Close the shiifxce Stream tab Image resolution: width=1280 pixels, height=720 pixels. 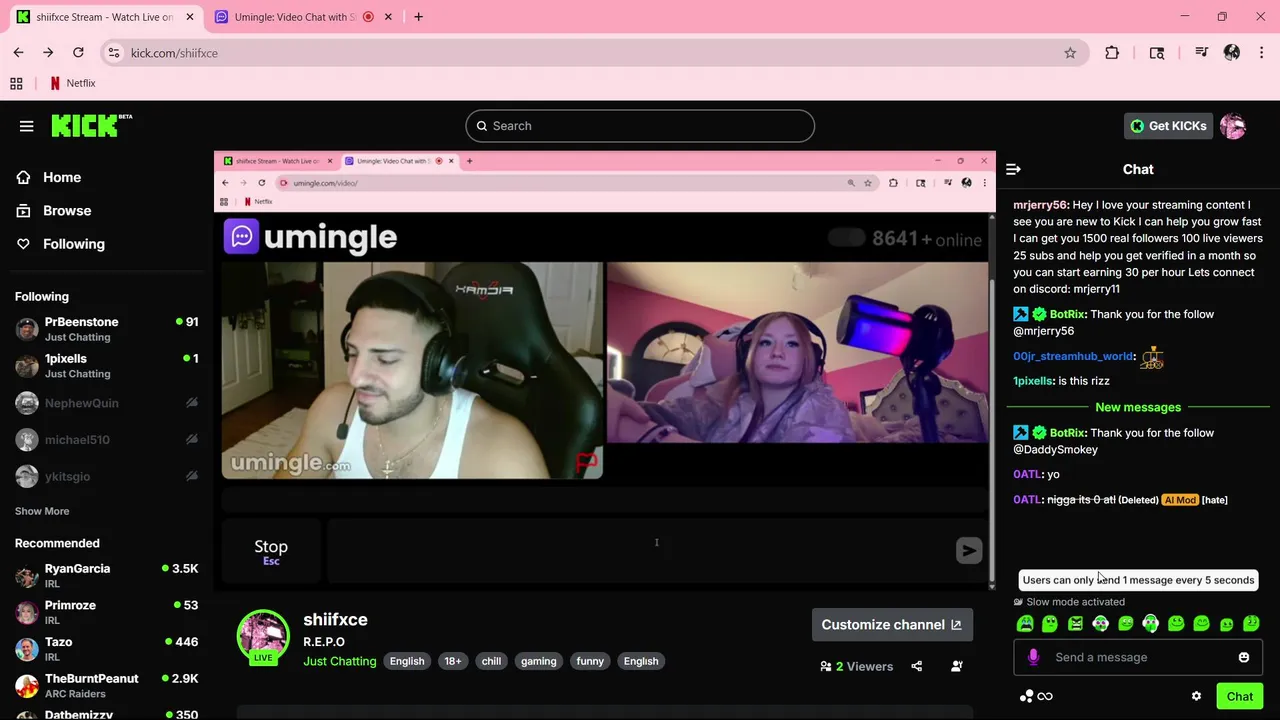(x=190, y=17)
